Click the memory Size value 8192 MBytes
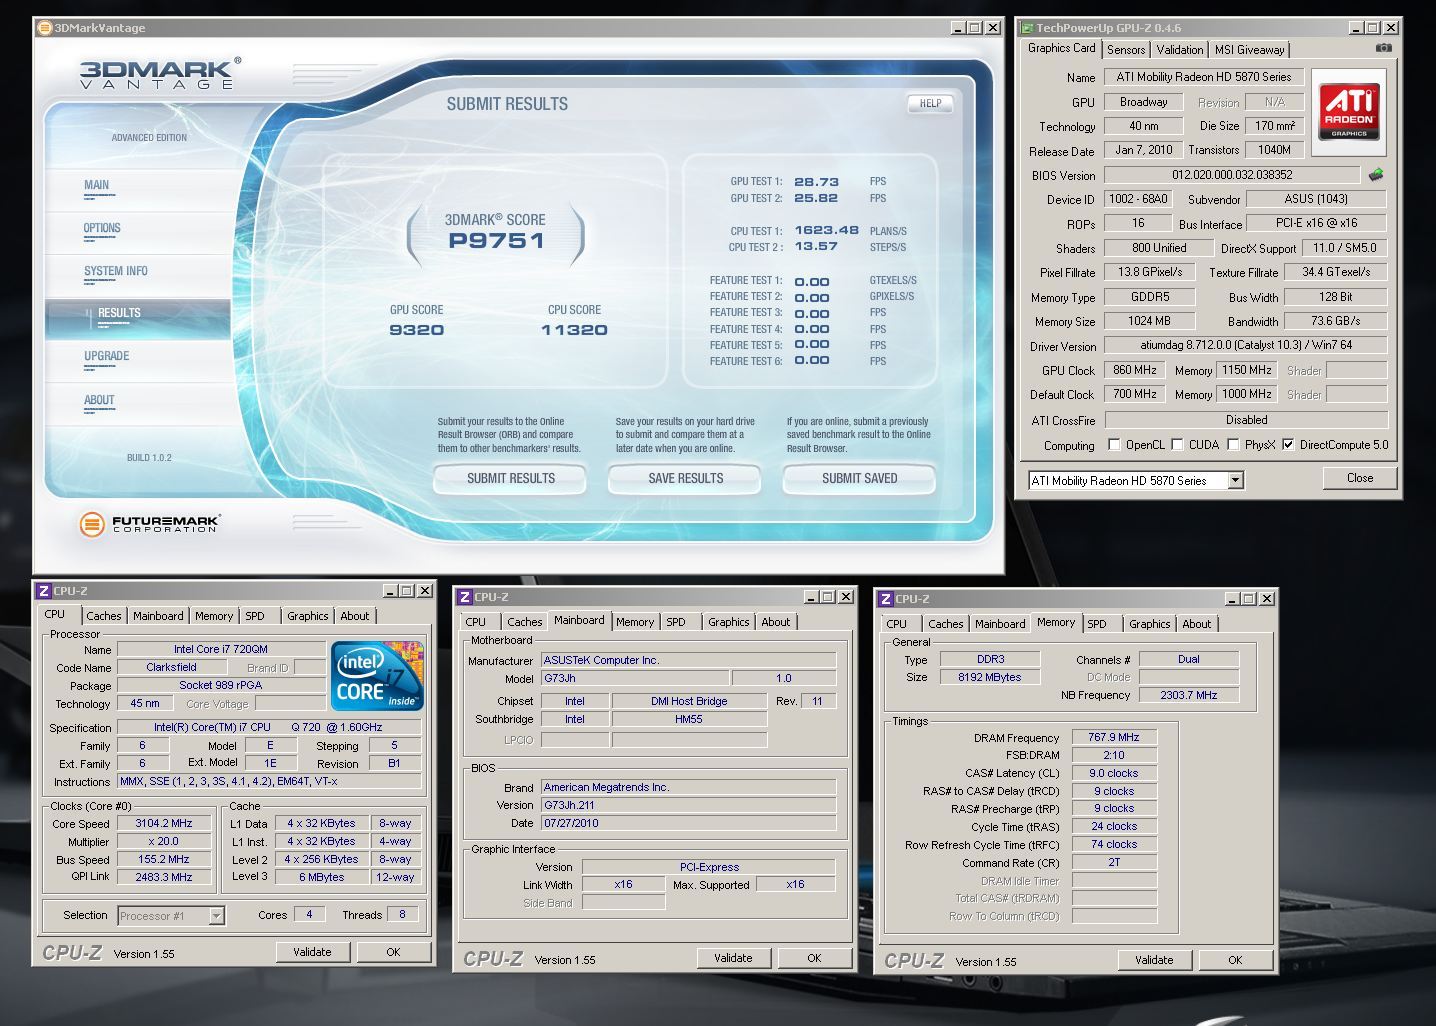1436x1026 pixels. pyautogui.click(x=991, y=677)
